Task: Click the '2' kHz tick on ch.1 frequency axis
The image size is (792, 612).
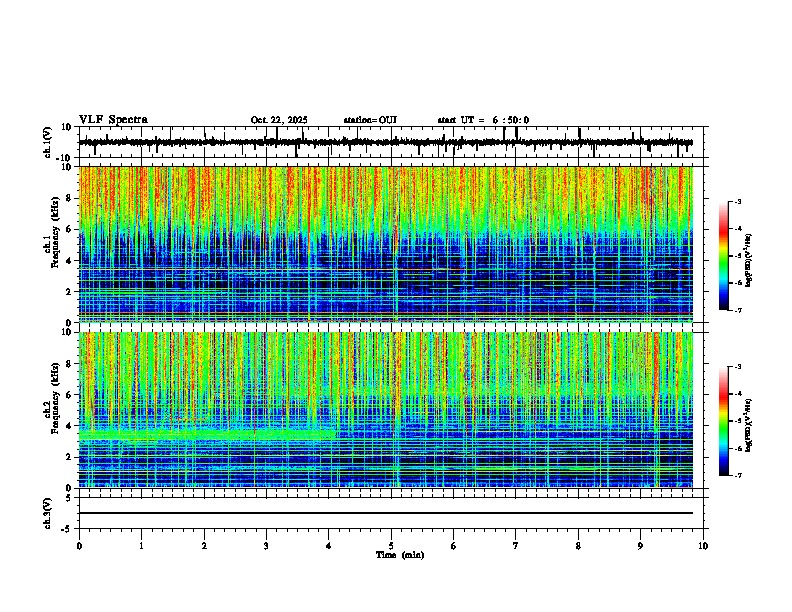Action: coord(69,292)
